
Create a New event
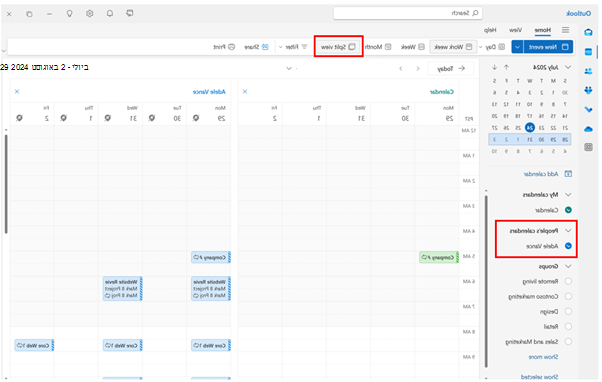coord(548,47)
